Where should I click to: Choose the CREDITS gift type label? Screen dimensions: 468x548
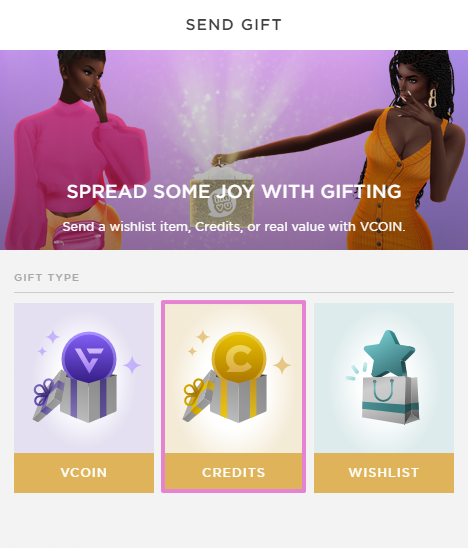point(233,473)
